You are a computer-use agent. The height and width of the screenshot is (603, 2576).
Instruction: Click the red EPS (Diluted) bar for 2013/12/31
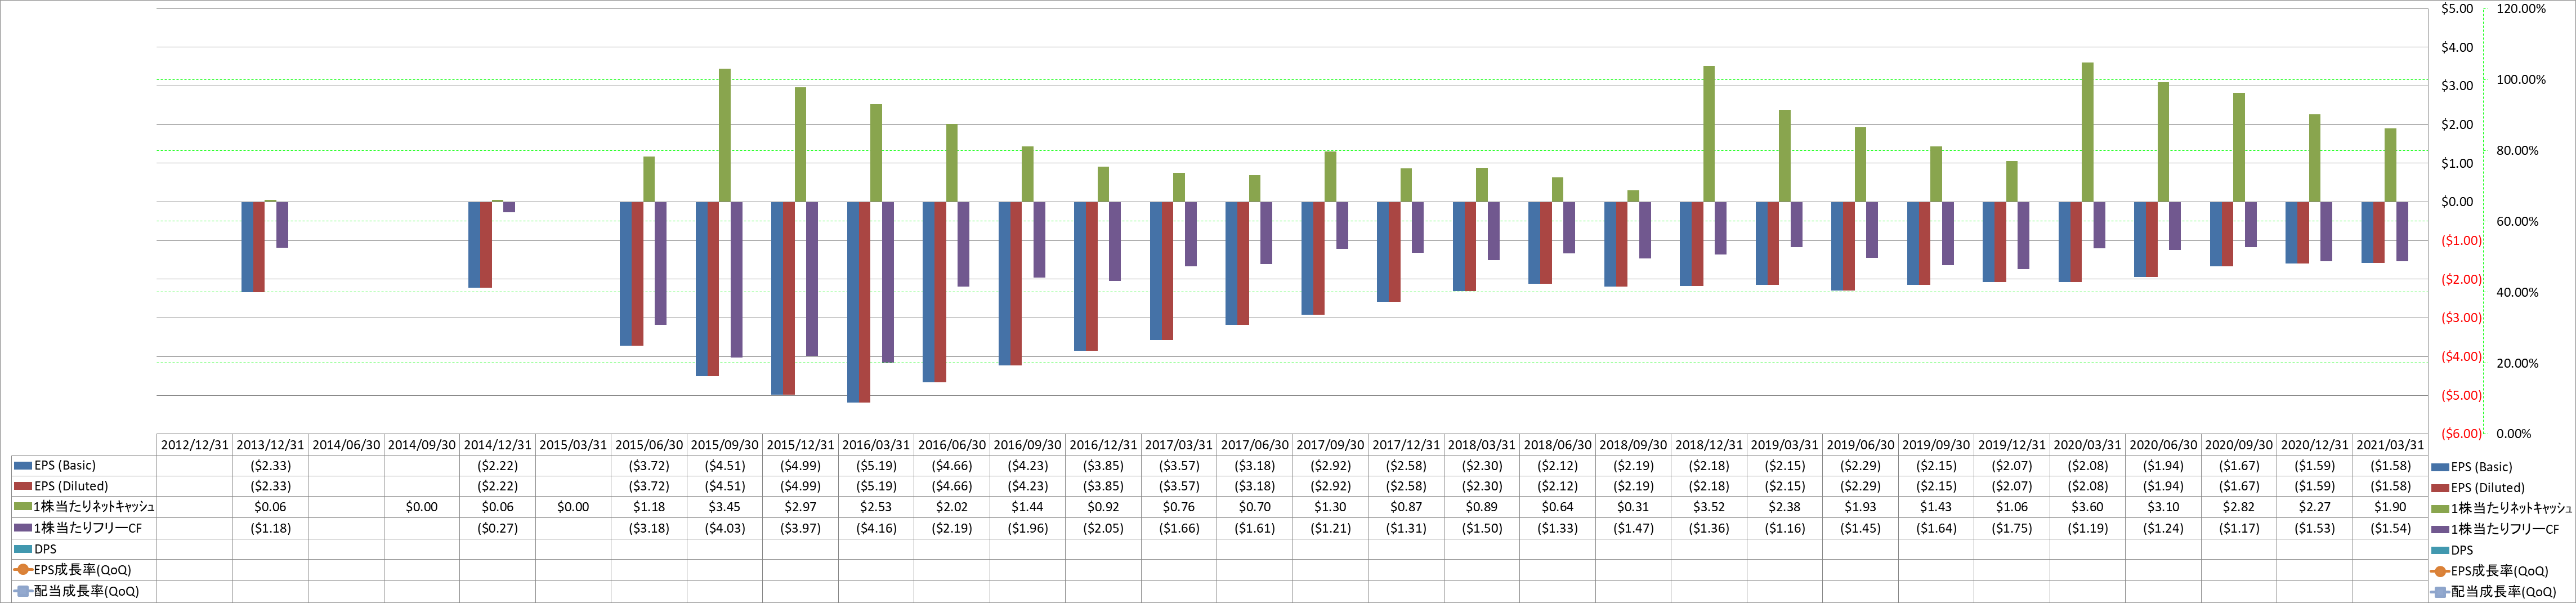click(x=259, y=247)
